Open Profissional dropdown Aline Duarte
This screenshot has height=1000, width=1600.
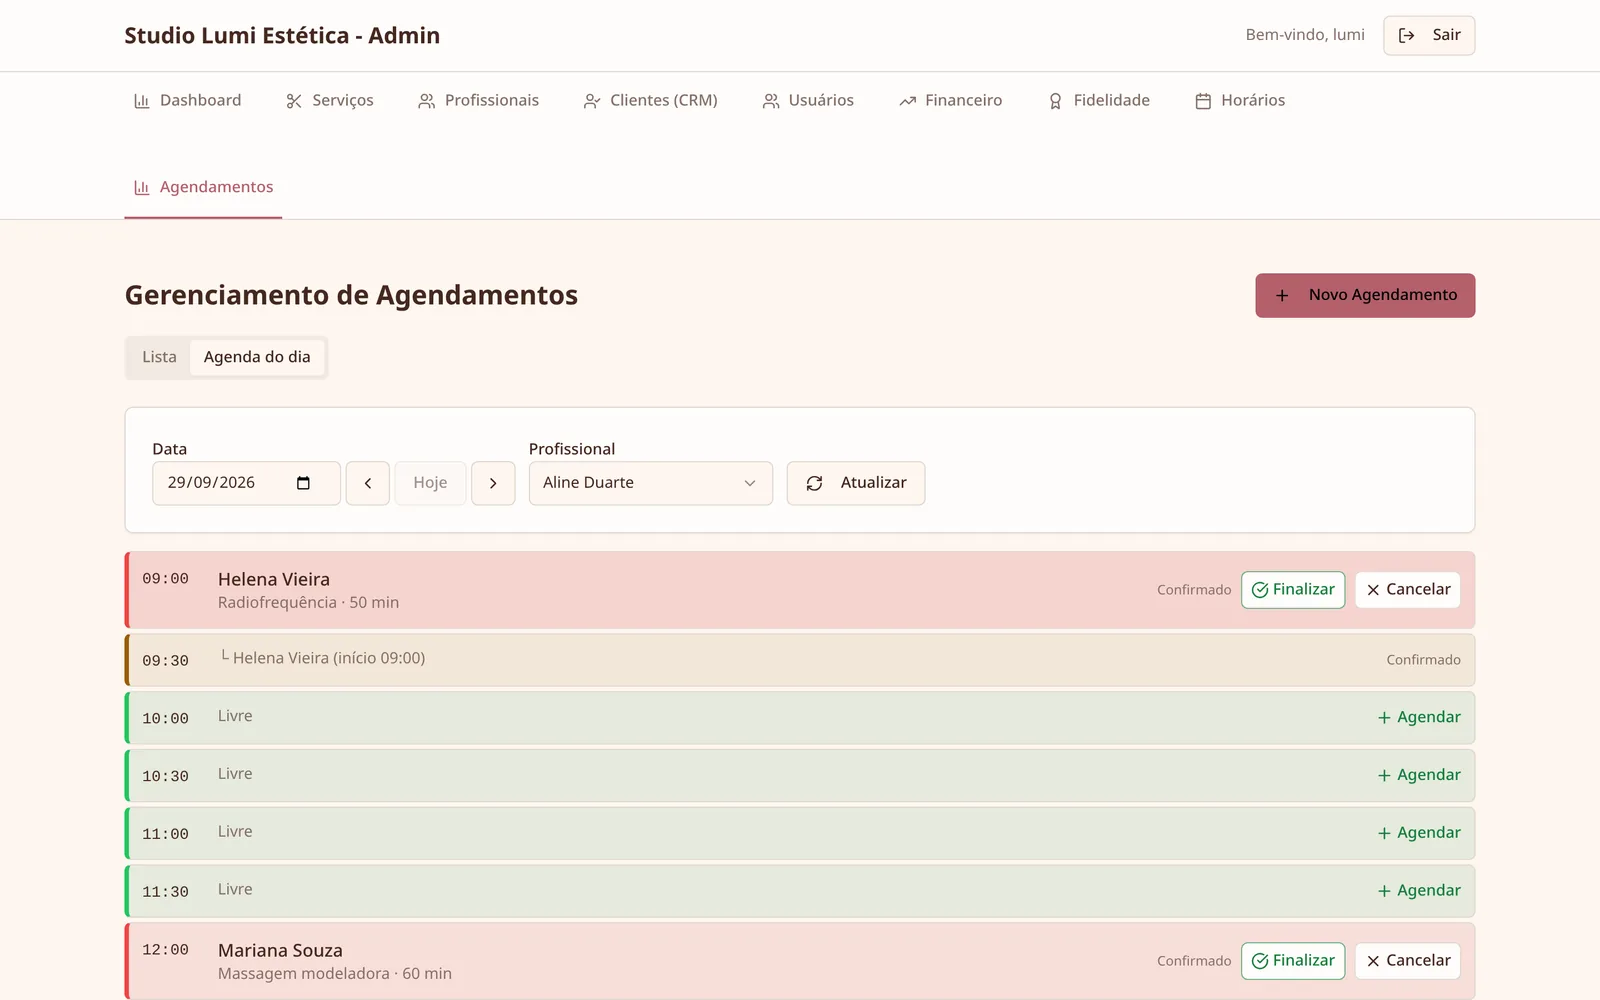coord(650,483)
